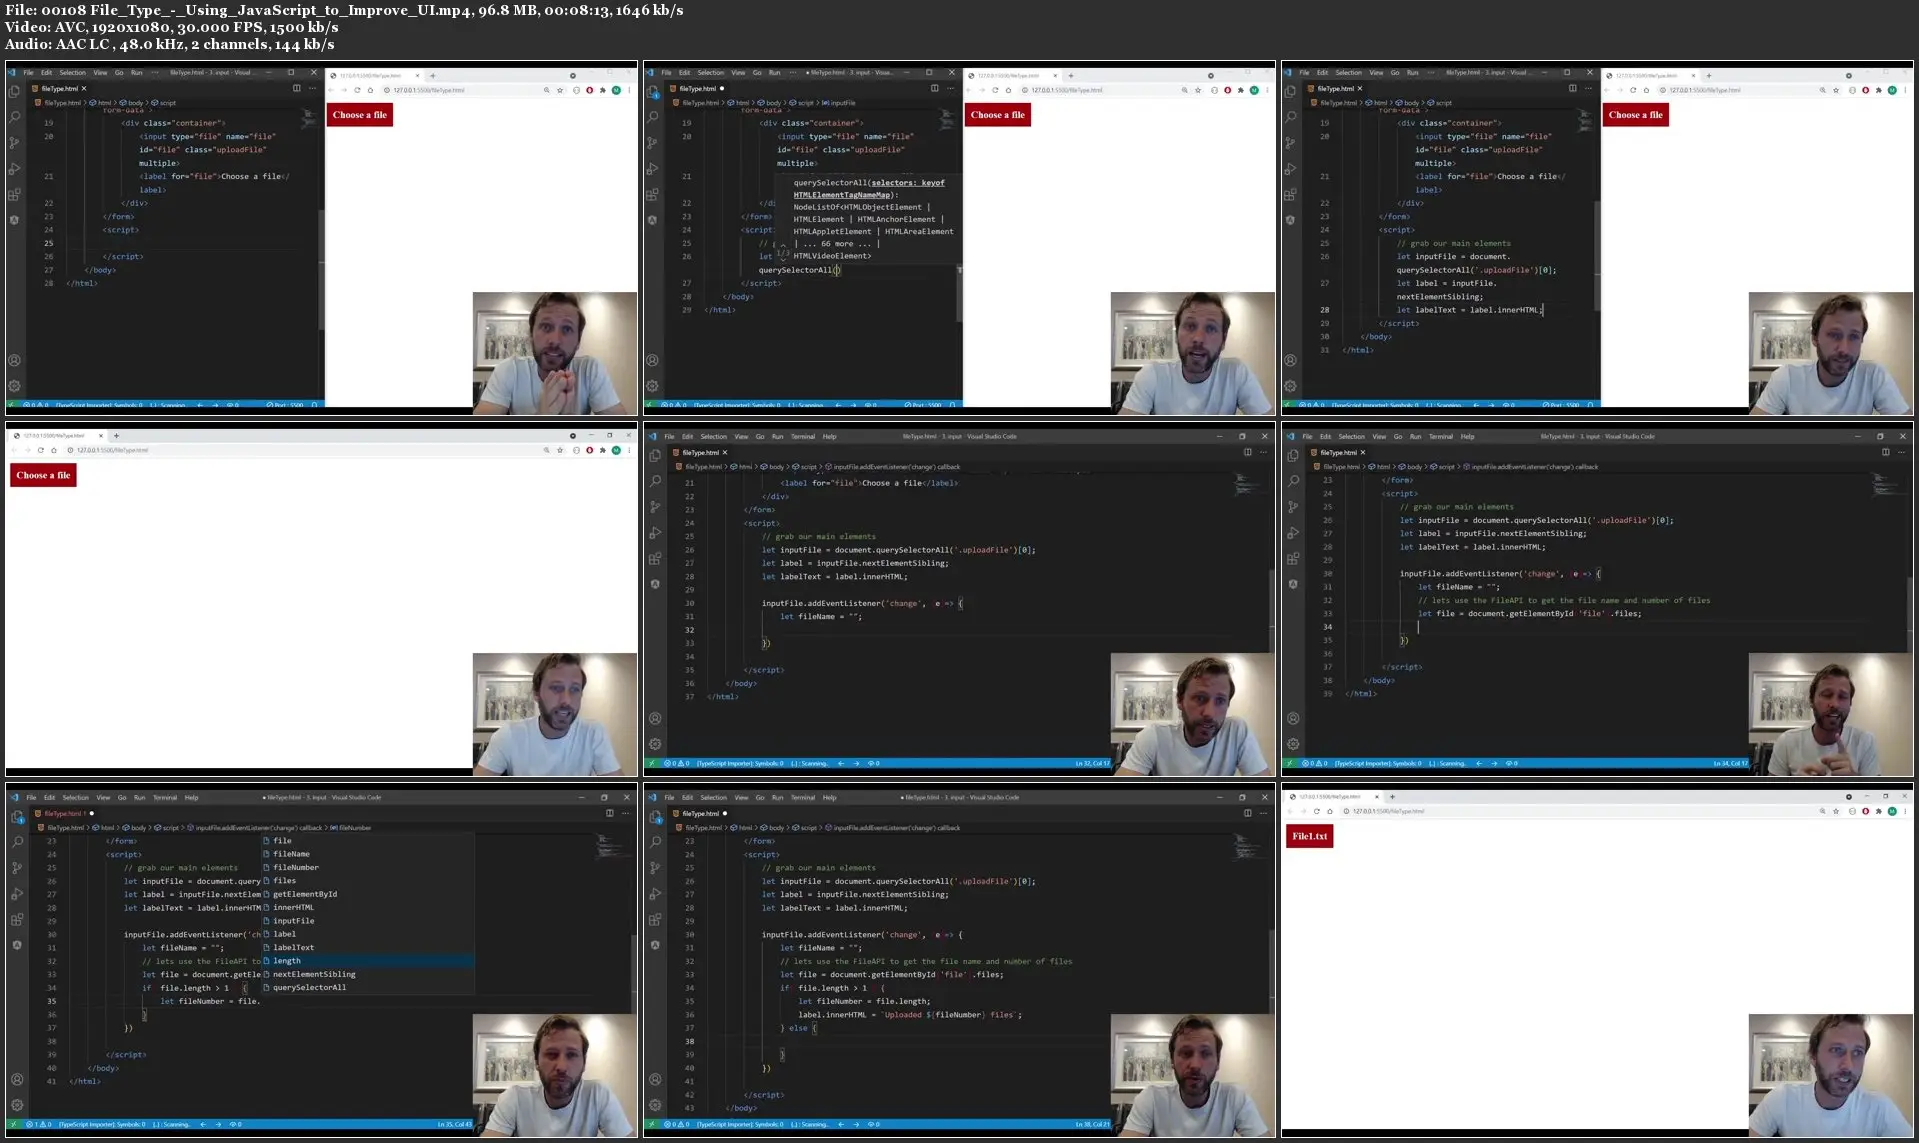Screen dimensions: 1919x1143
Task: Choose 'inputFile' in the autocomplete list
Action: click(x=368, y=921)
